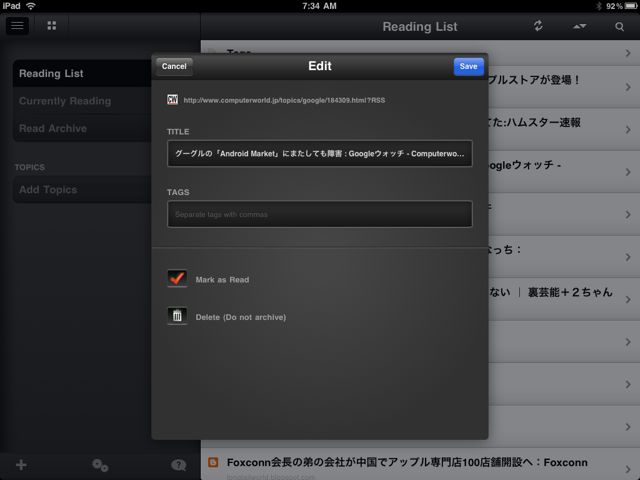Tap the Reading List header title
This screenshot has width=640, height=480.
tap(420, 27)
